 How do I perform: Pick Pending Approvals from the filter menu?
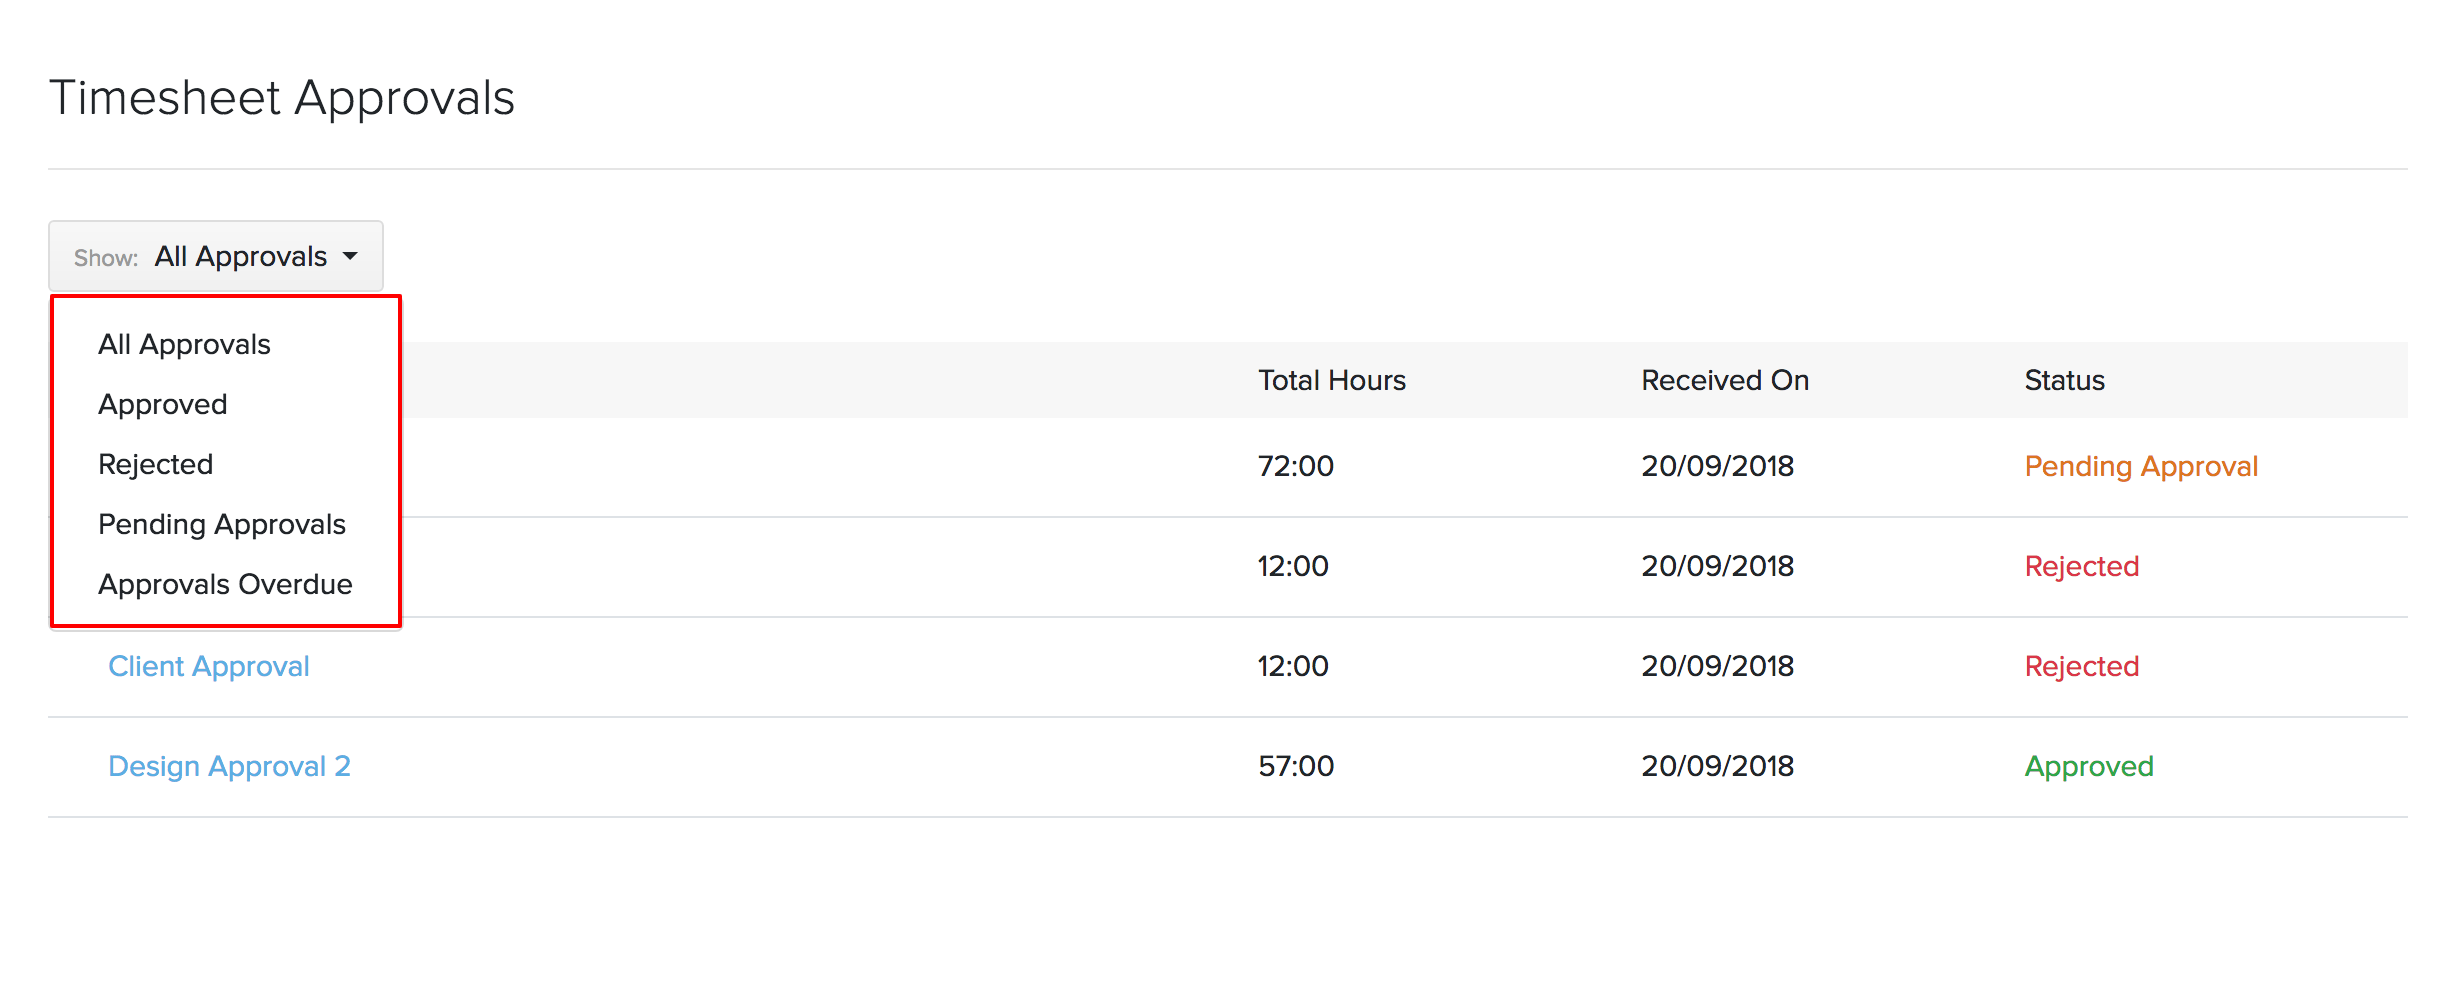[222, 525]
